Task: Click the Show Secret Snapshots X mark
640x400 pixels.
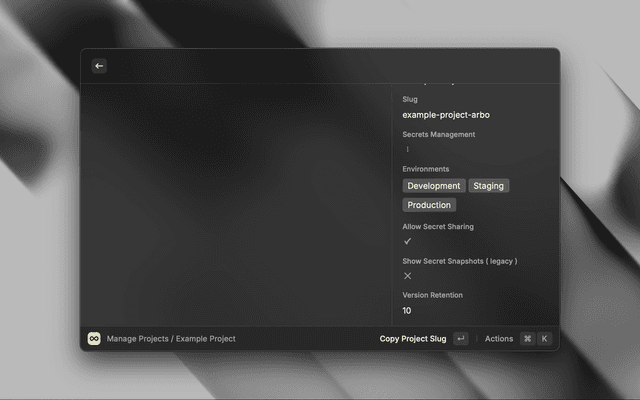Action: point(407,275)
